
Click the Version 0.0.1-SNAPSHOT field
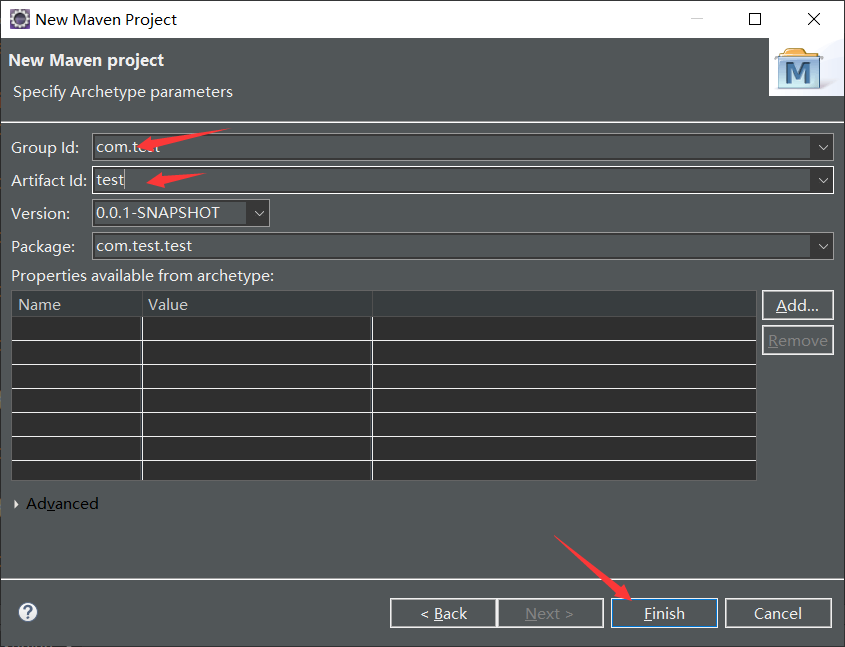tap(170, 213)
